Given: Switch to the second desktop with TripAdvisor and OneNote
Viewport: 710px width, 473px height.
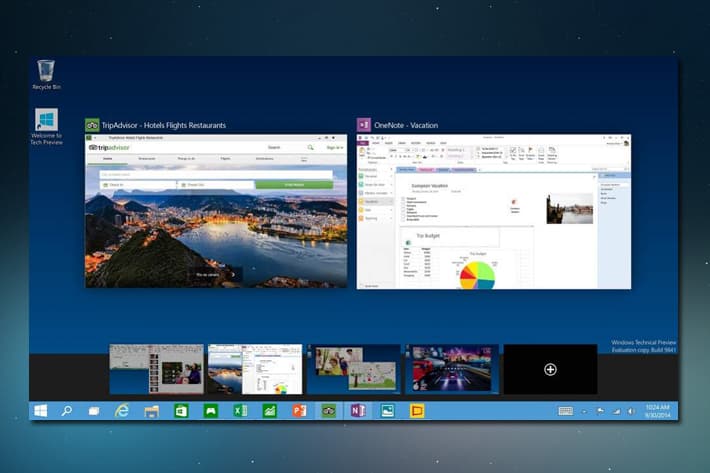Looking at the screenshot, I should pos(255,369).
